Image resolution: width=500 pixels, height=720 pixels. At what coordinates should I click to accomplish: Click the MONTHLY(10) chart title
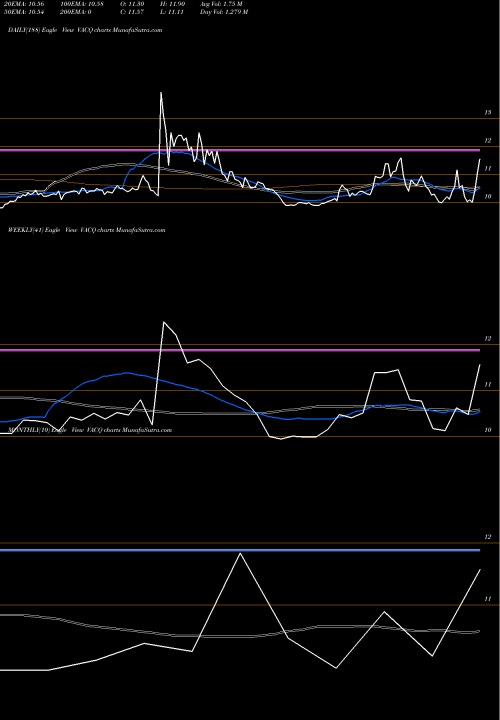point(90,430)
